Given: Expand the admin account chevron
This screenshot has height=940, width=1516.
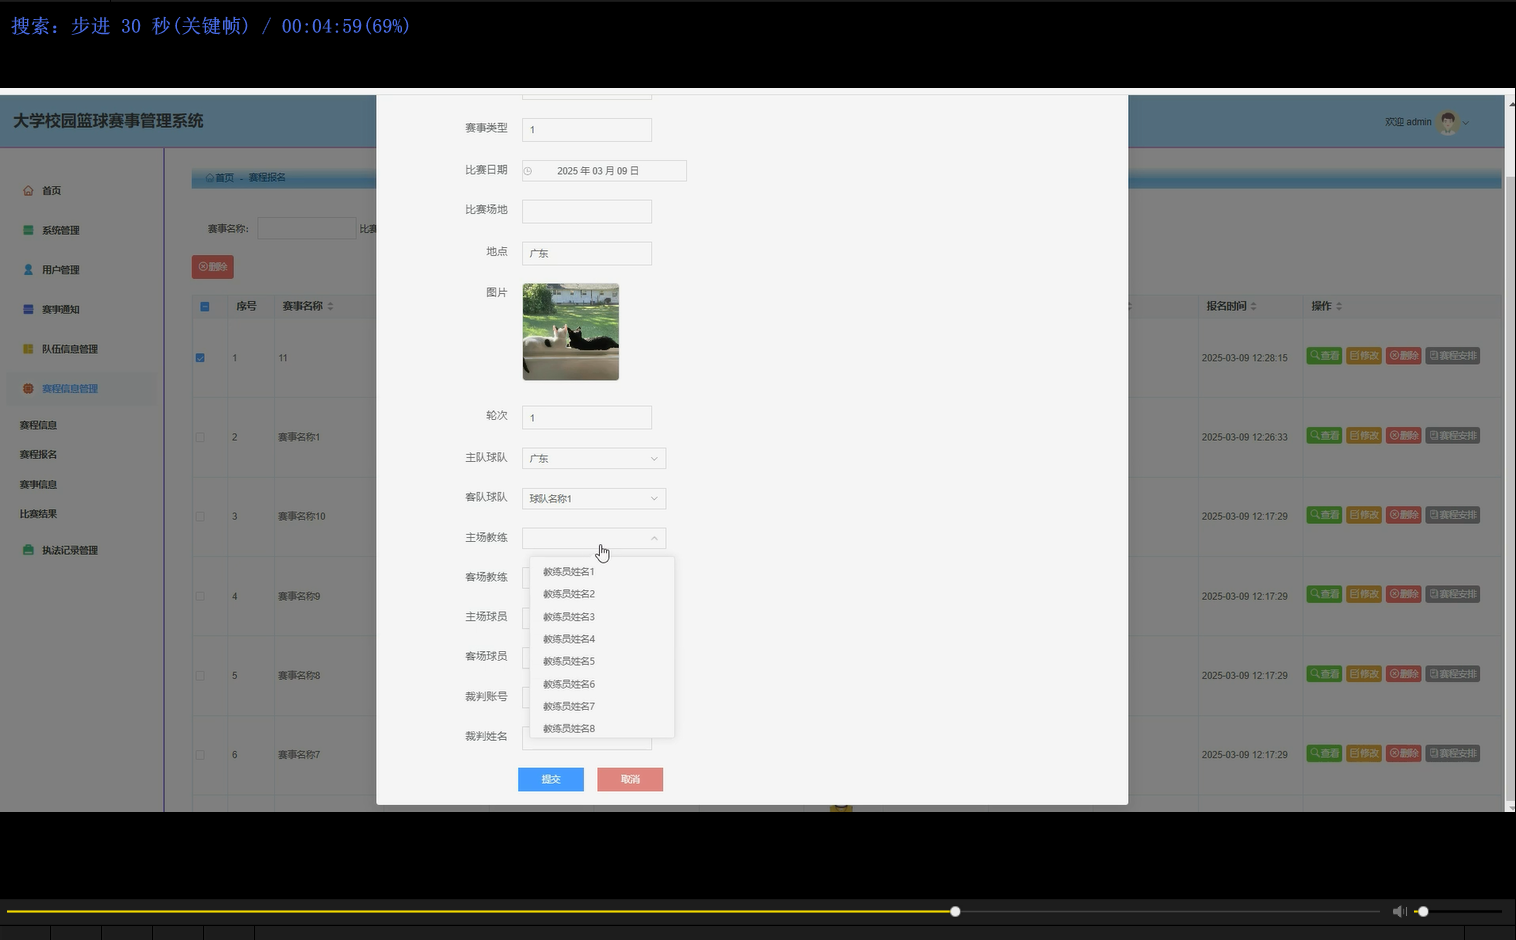Looking at the screenshot, I should coord(1466,123).
